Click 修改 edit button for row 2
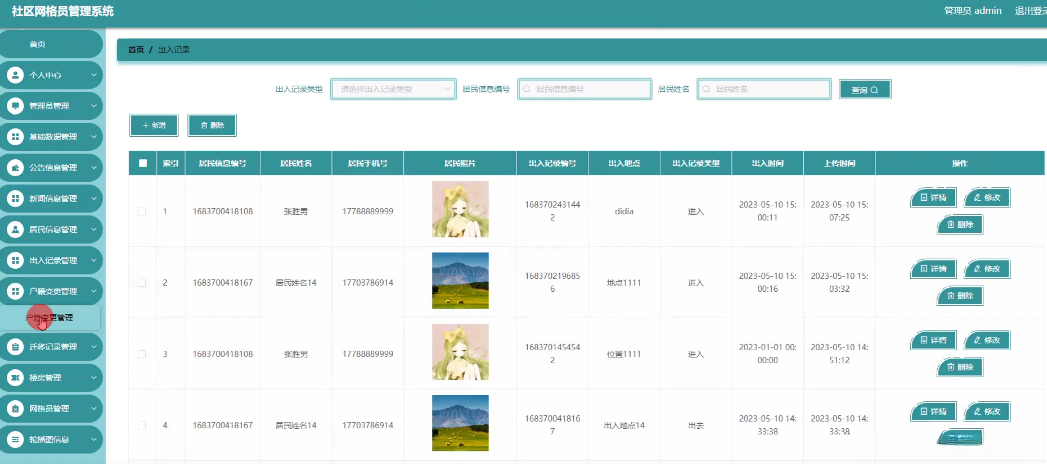Screen dimensions: 1047x464 pos(987,269)
